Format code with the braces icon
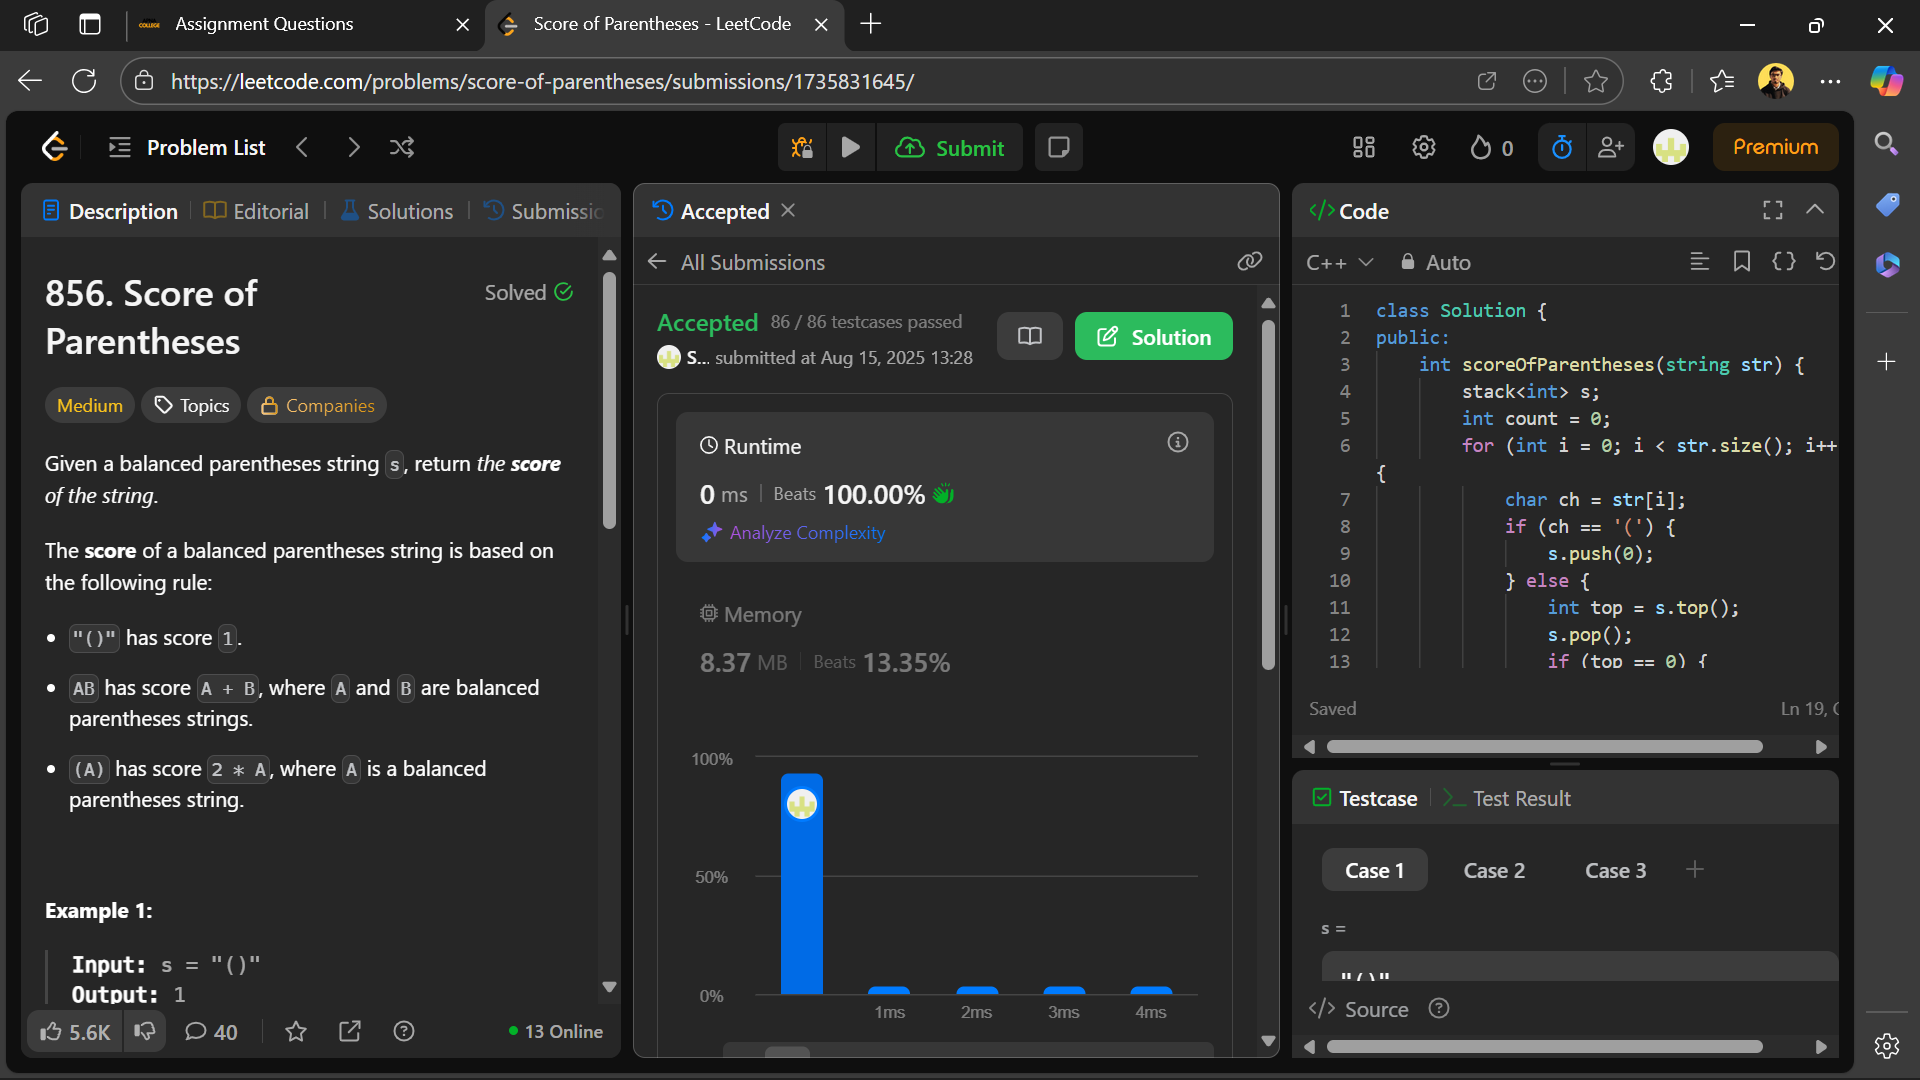 pos(1783,262)
